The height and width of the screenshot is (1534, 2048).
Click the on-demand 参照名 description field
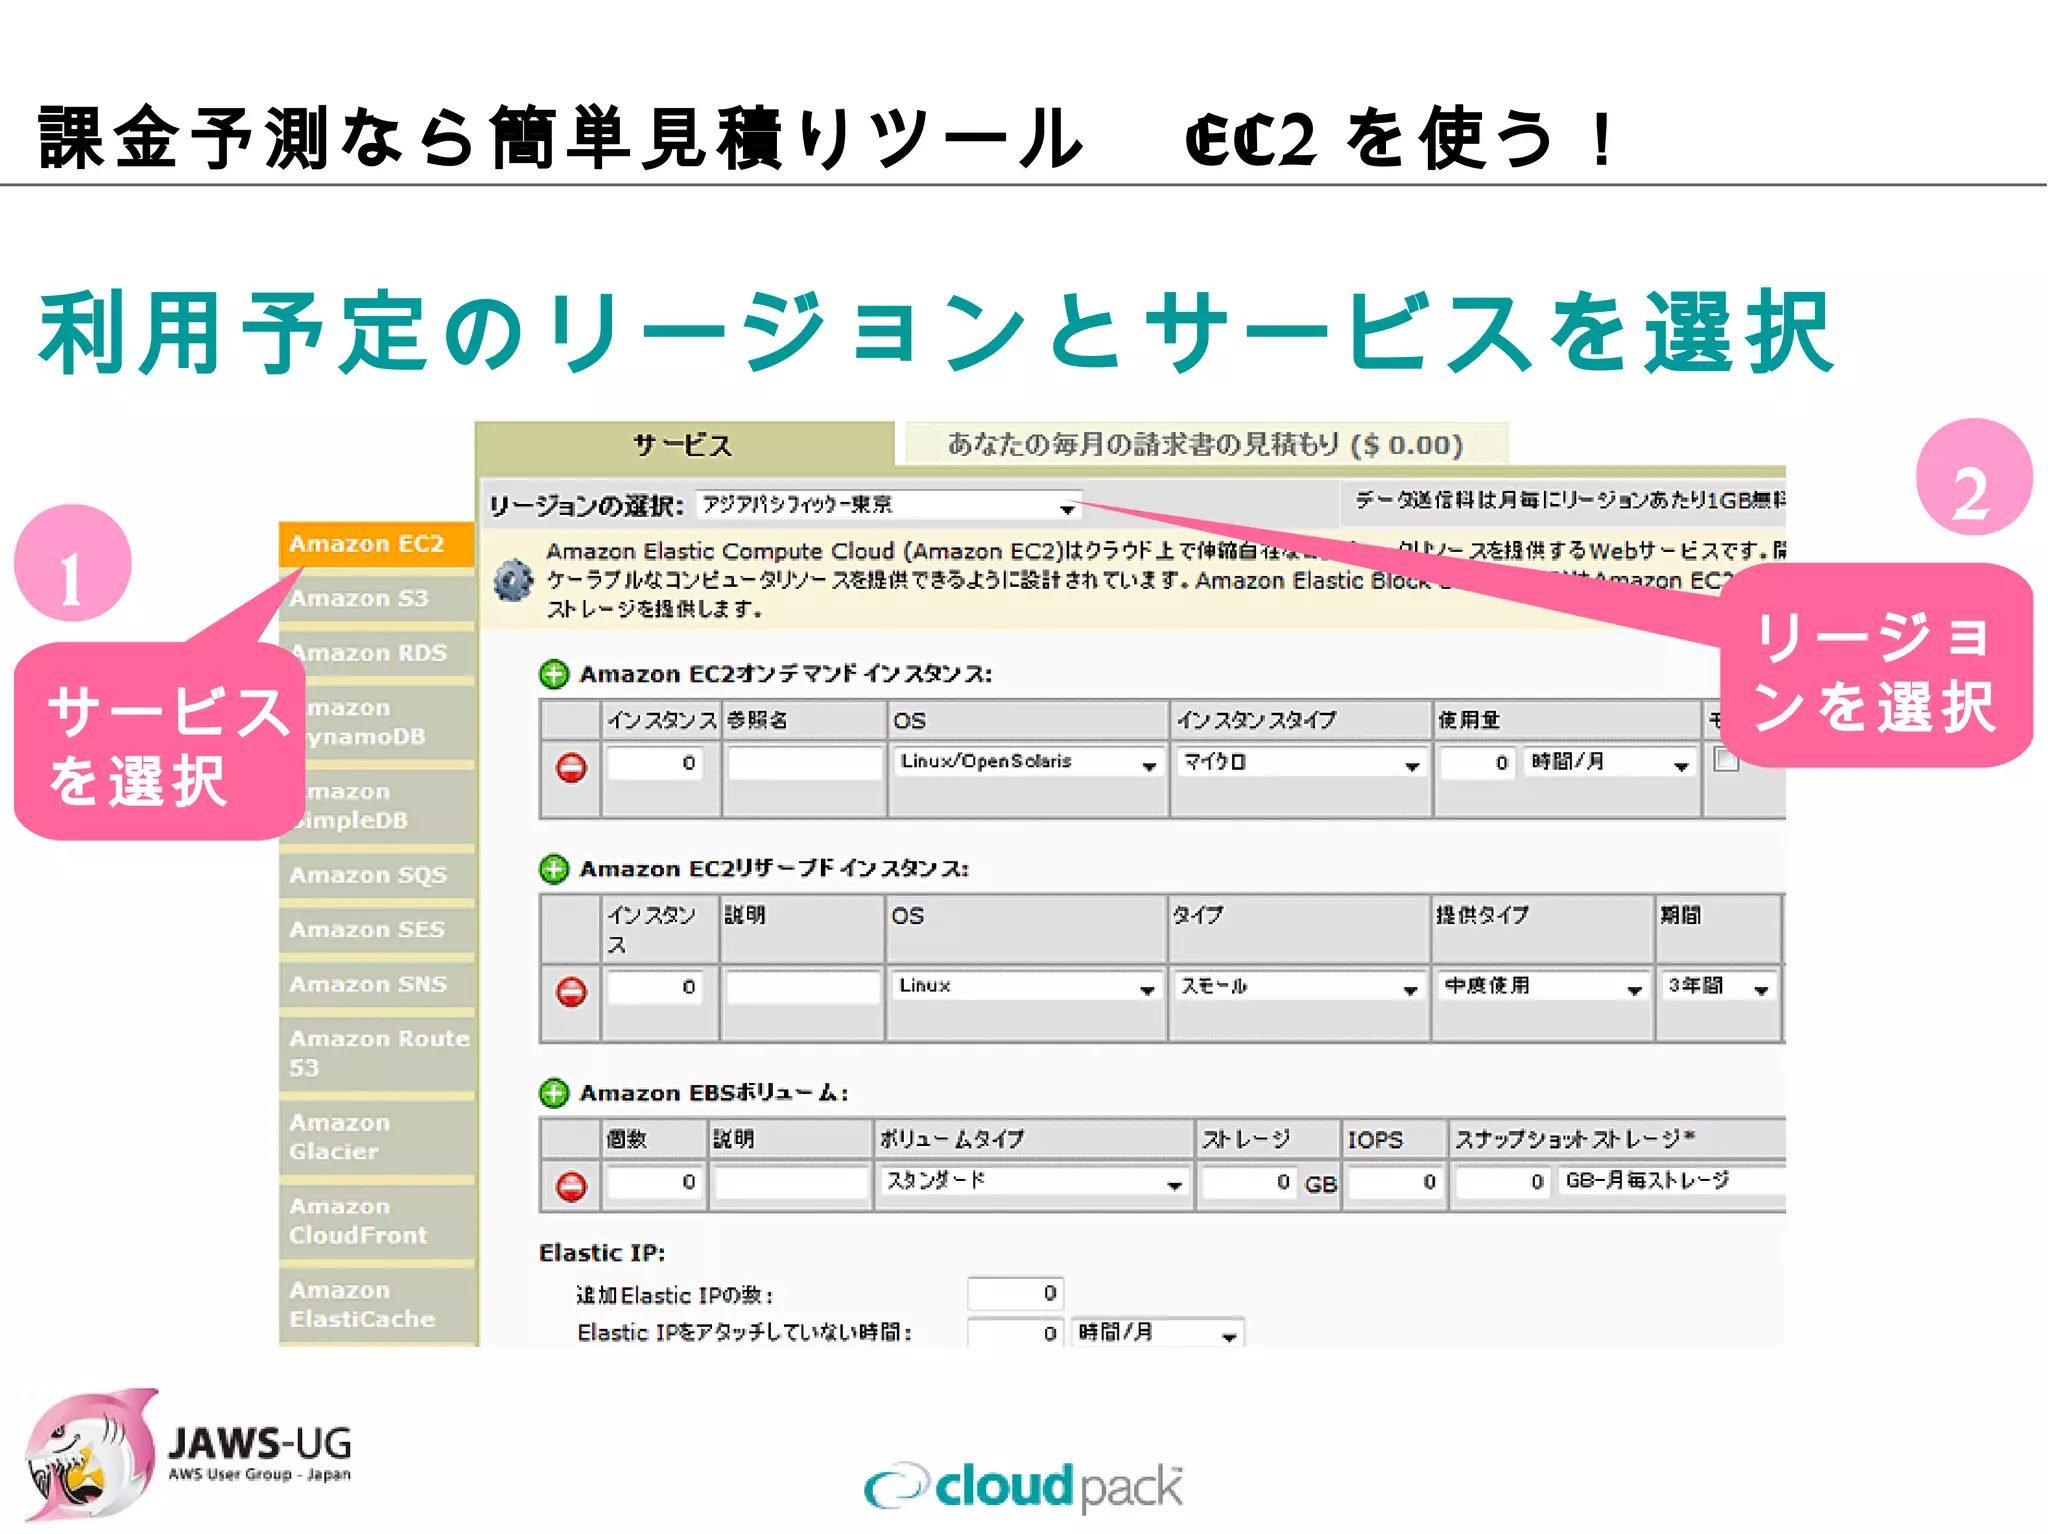[804, 763]
